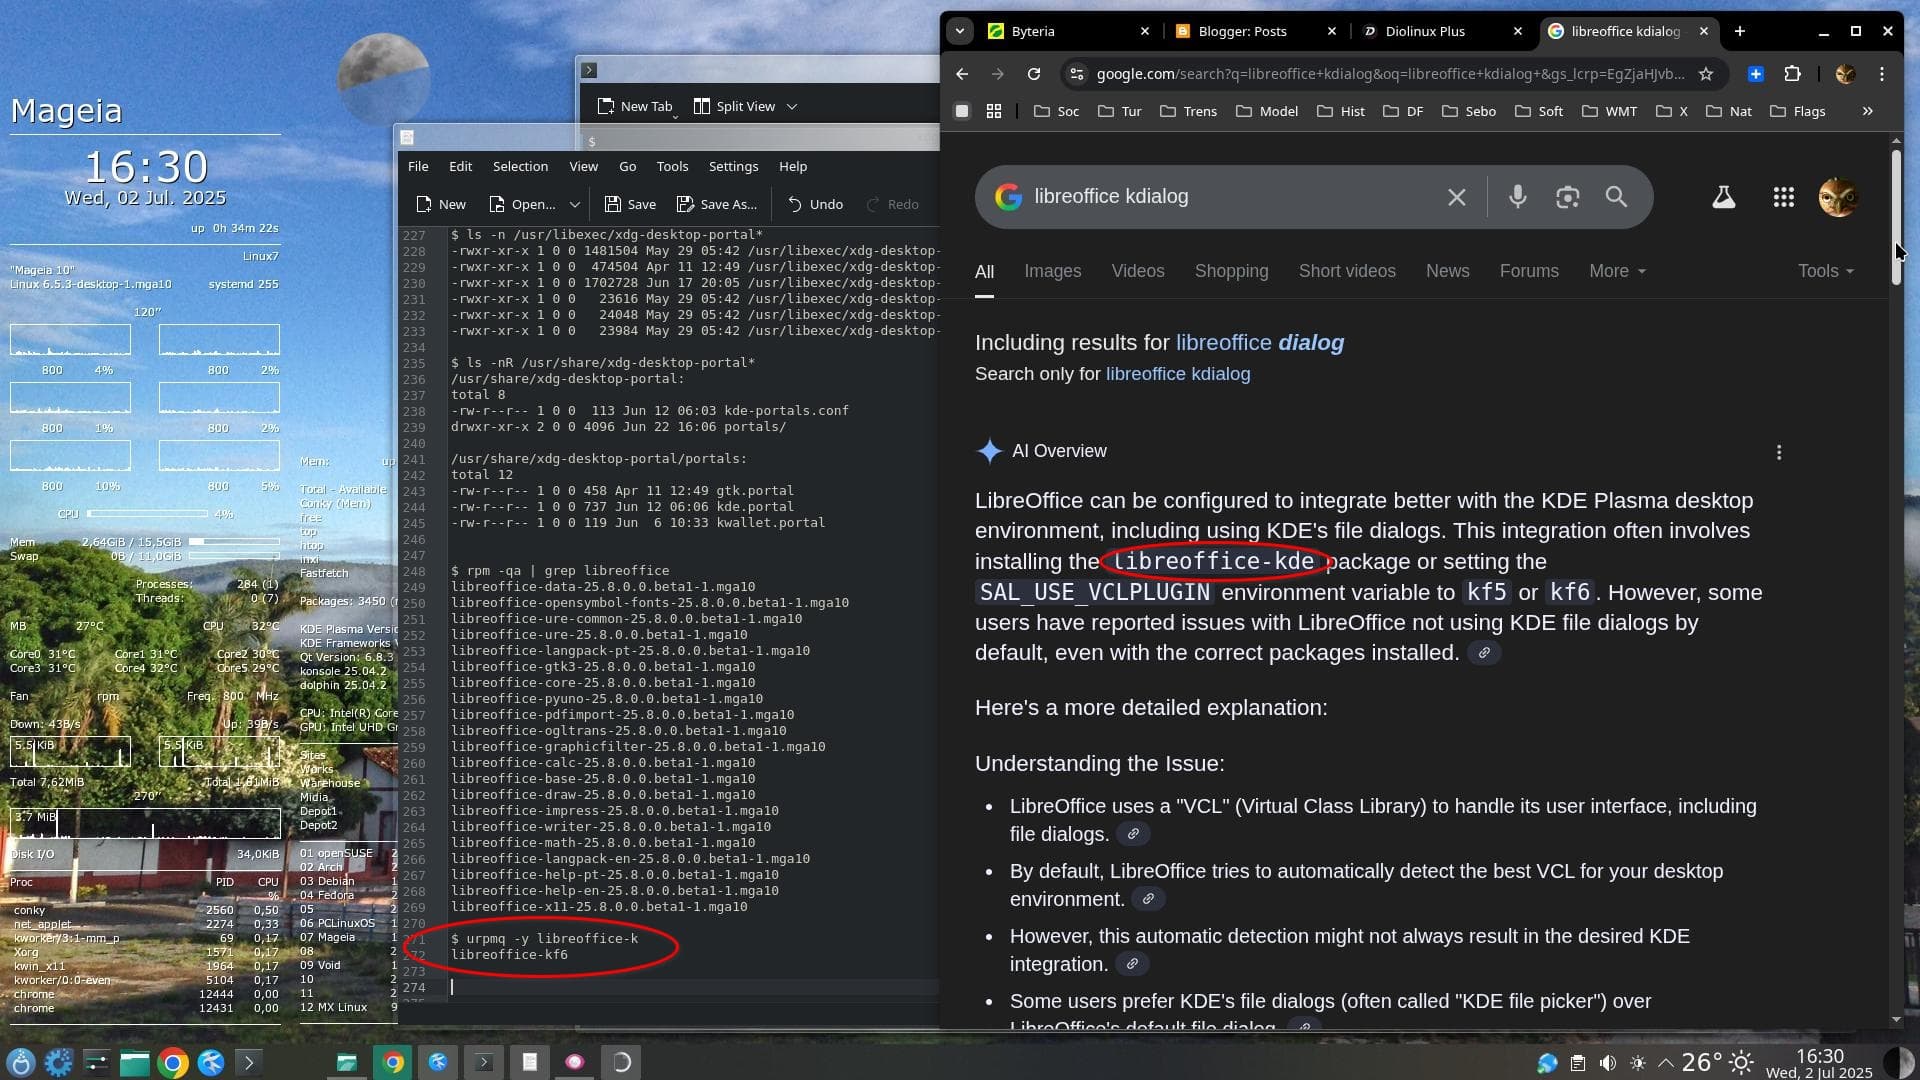The height and width of the screenshot is (1080, 1920).
Task: Open Google apps grid
Action: click(x=1783, y=197)
